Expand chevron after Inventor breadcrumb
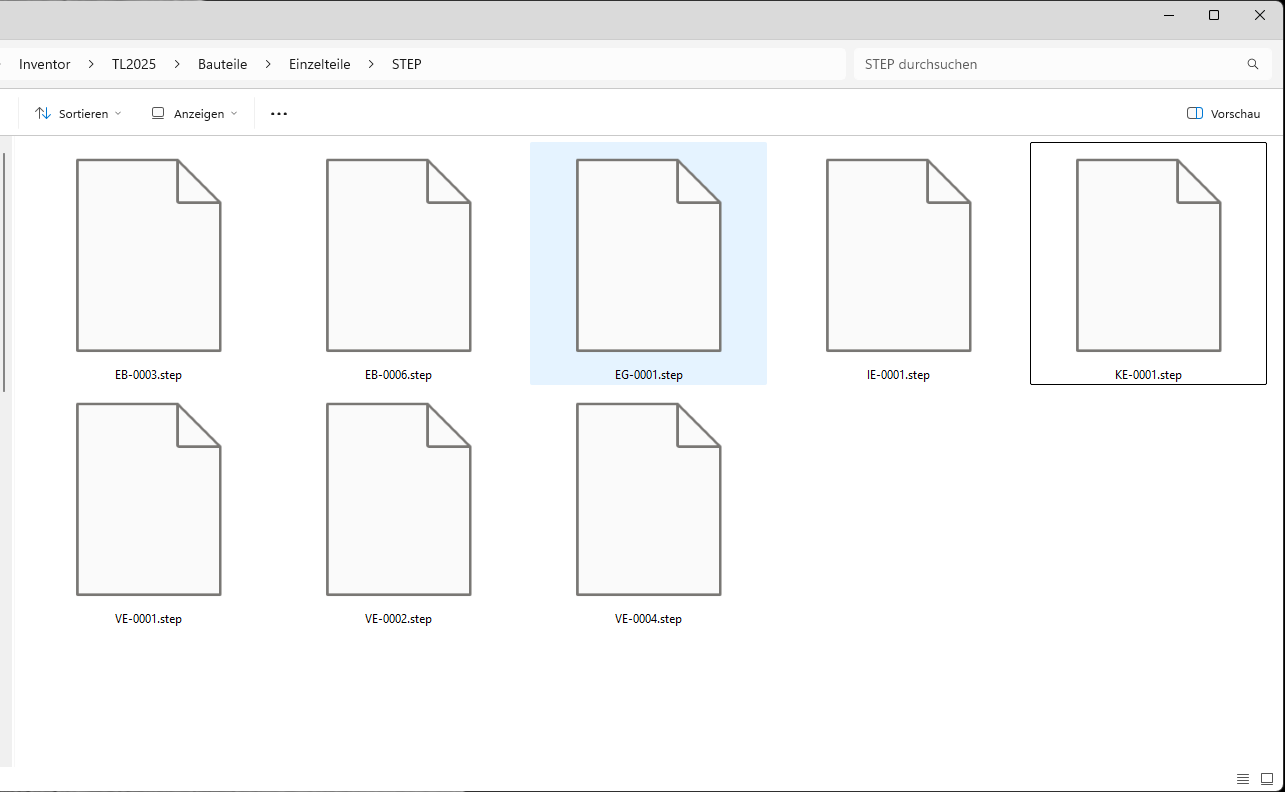 [91, 64]
